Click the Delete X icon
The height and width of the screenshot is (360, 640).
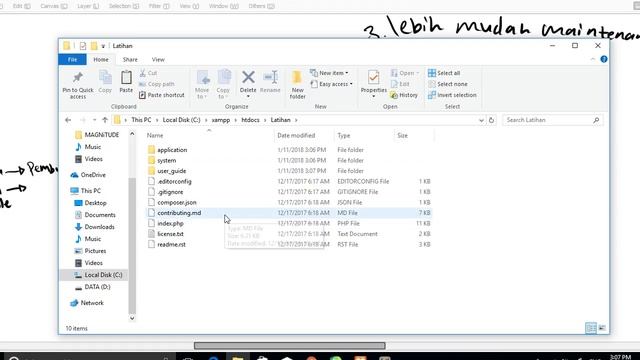click(248, 77)
